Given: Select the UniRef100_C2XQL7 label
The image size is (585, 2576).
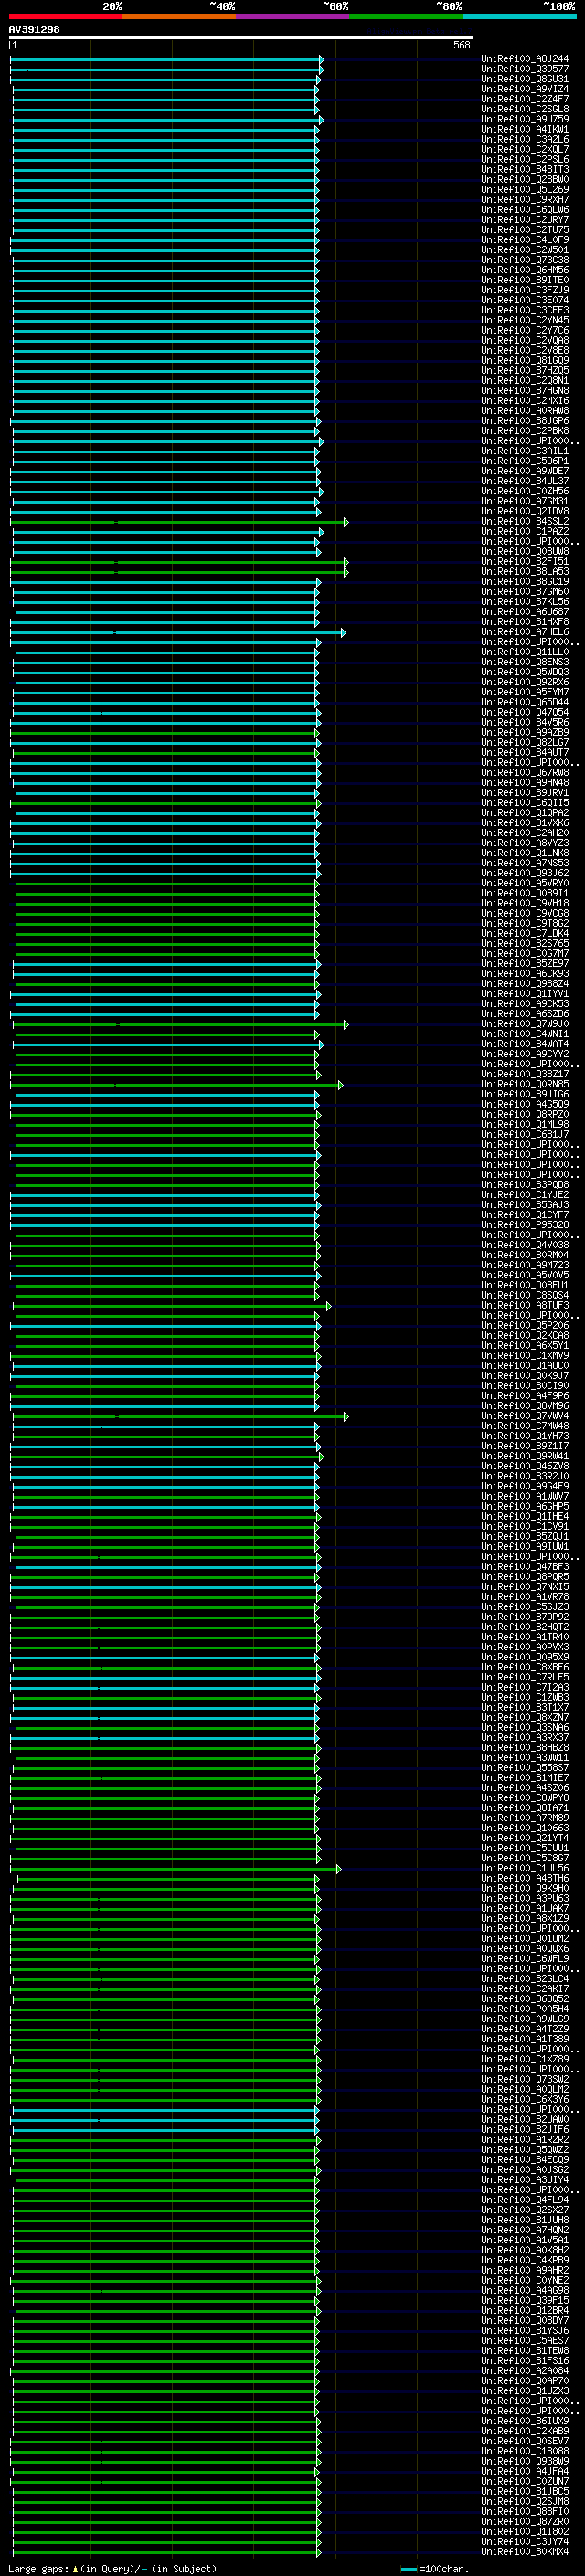Looking at the screenshot, I should 525,149.
